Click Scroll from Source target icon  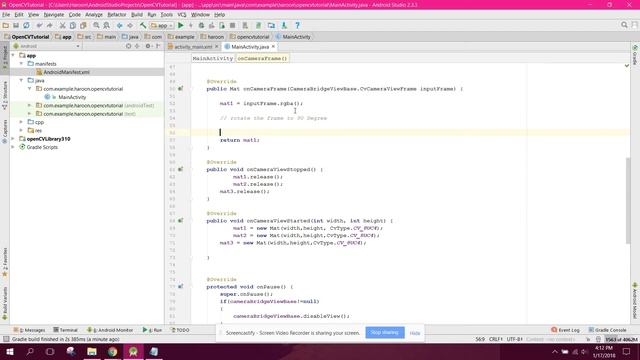pyautogui.click(x=129, y=46)
